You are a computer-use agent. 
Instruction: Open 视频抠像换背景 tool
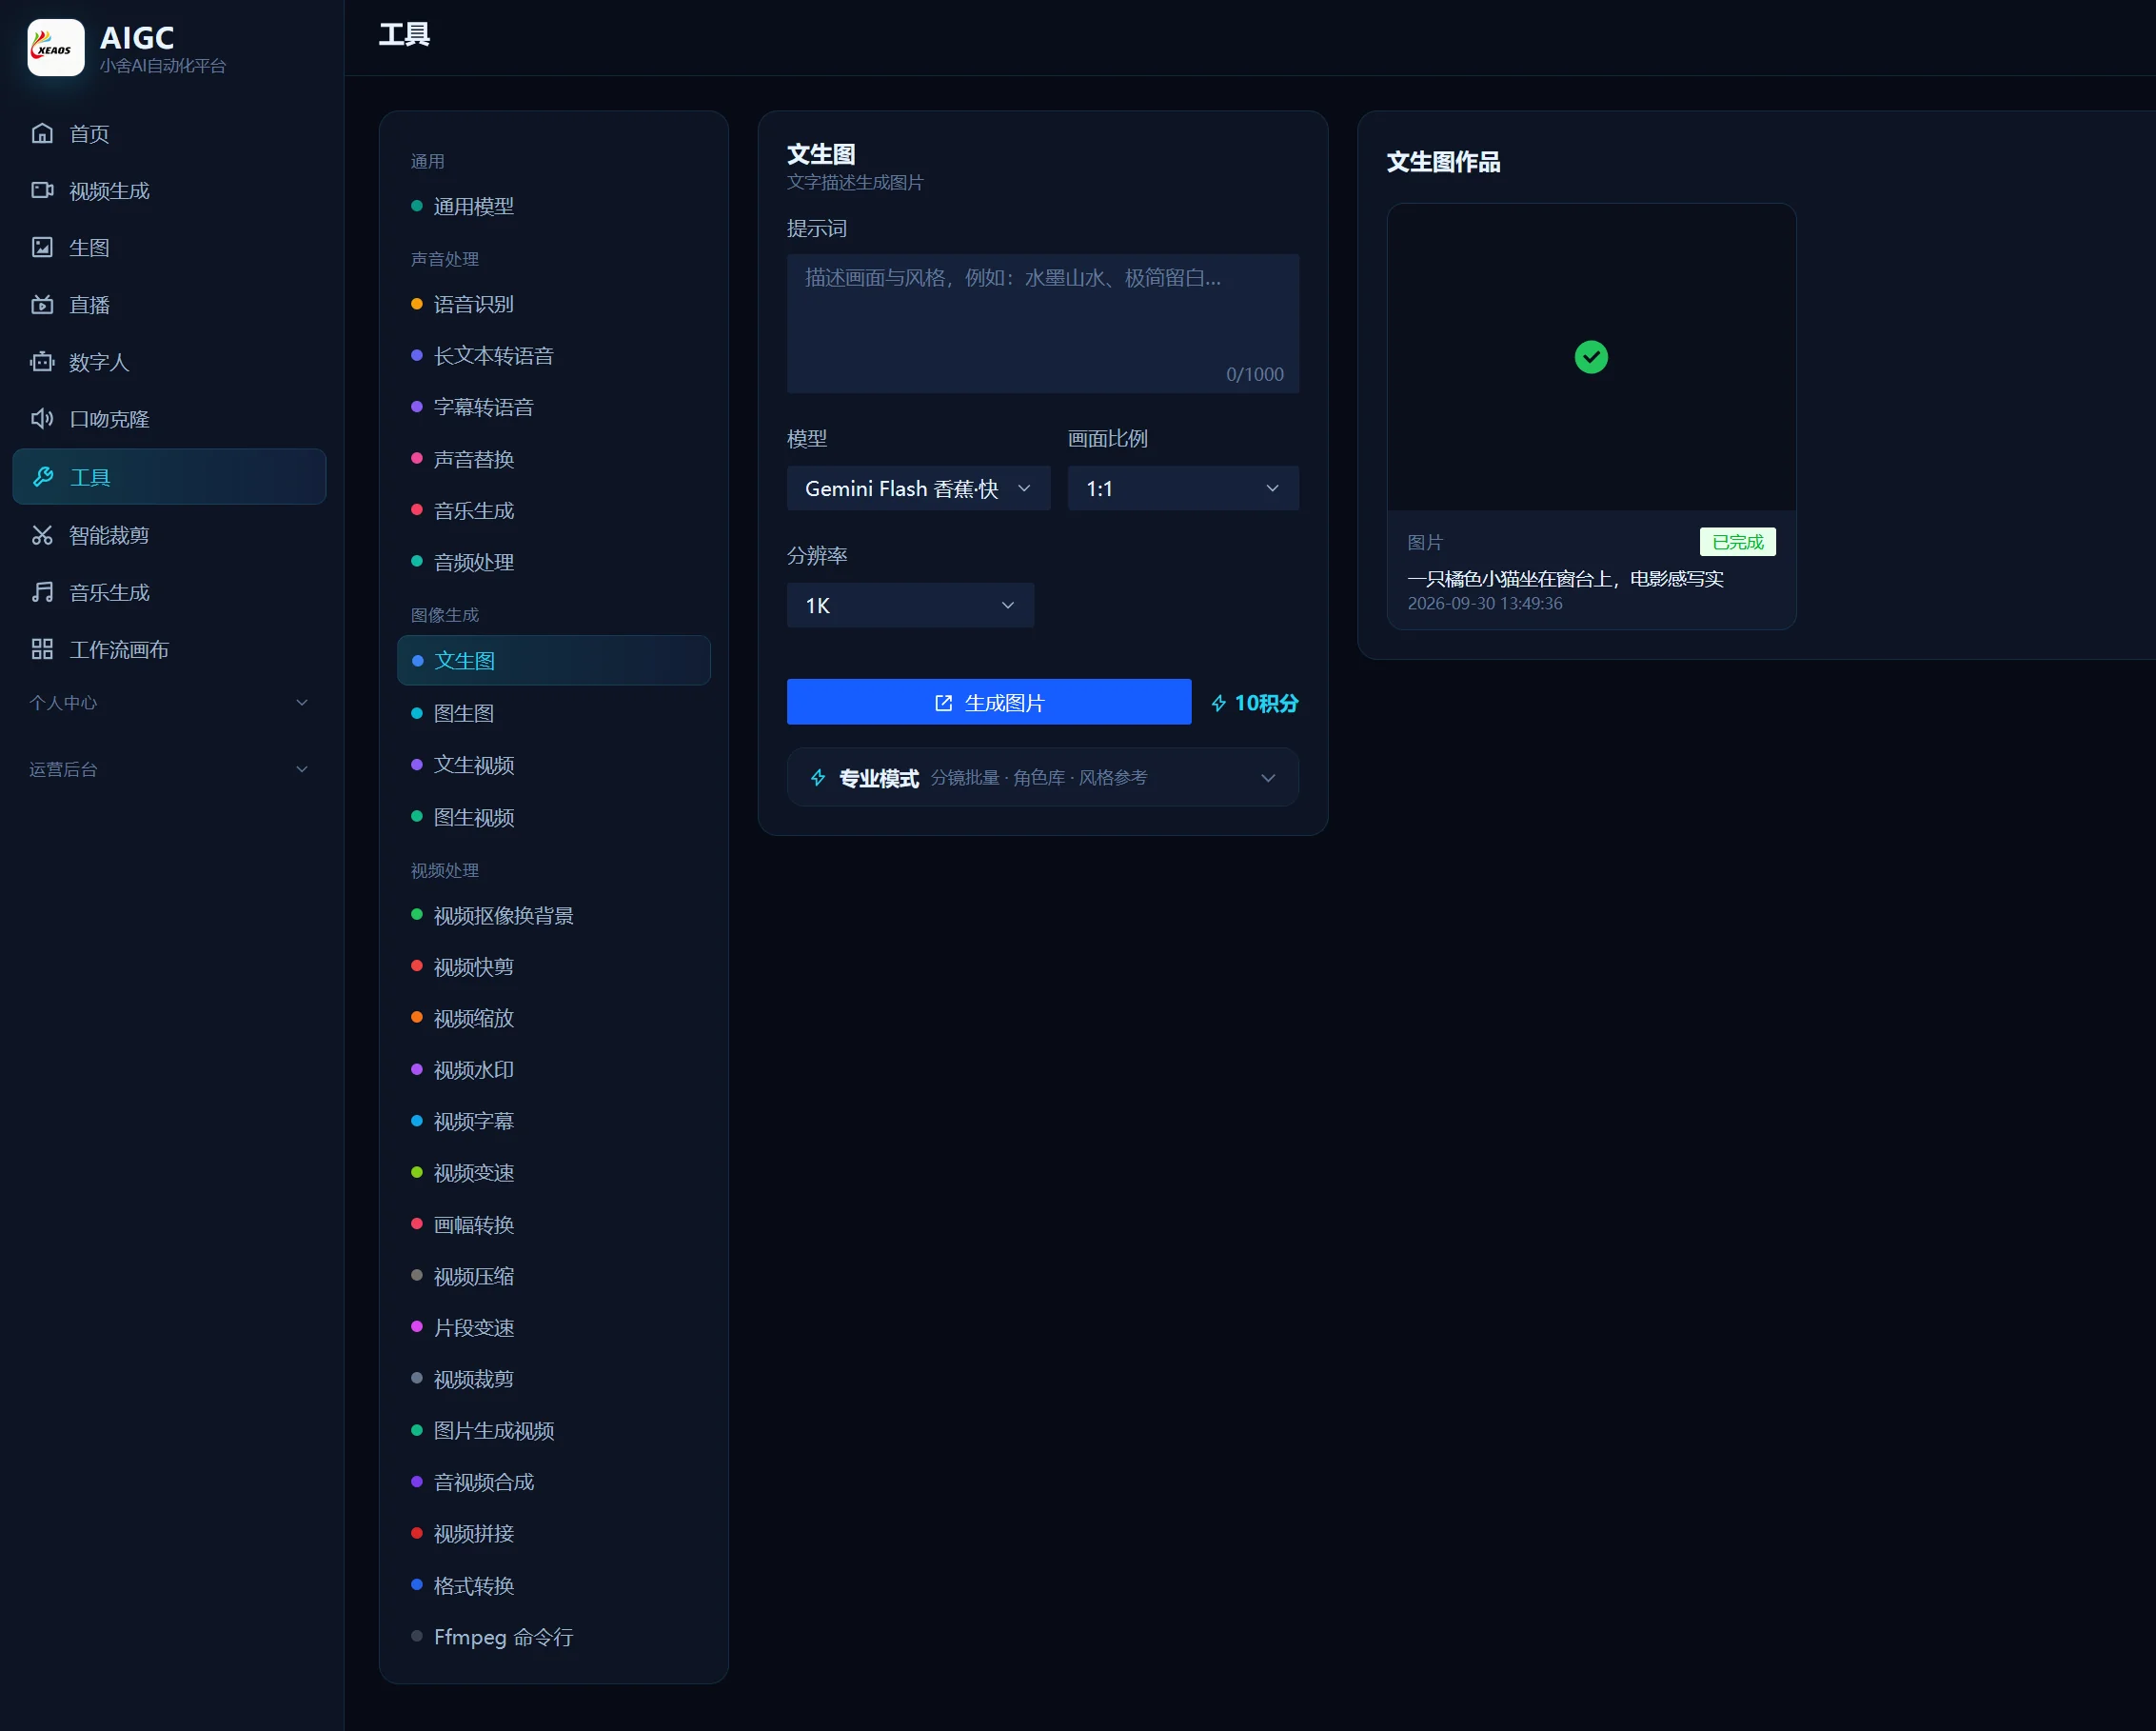(553, 915)
